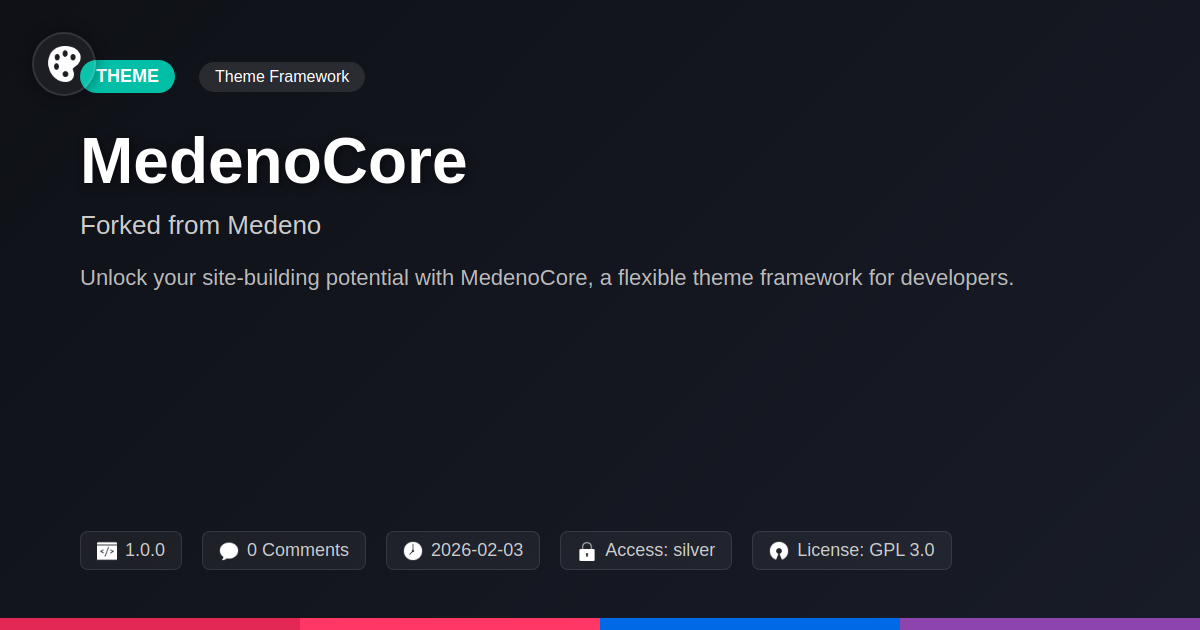Click the code version icon

coord(107,551)
